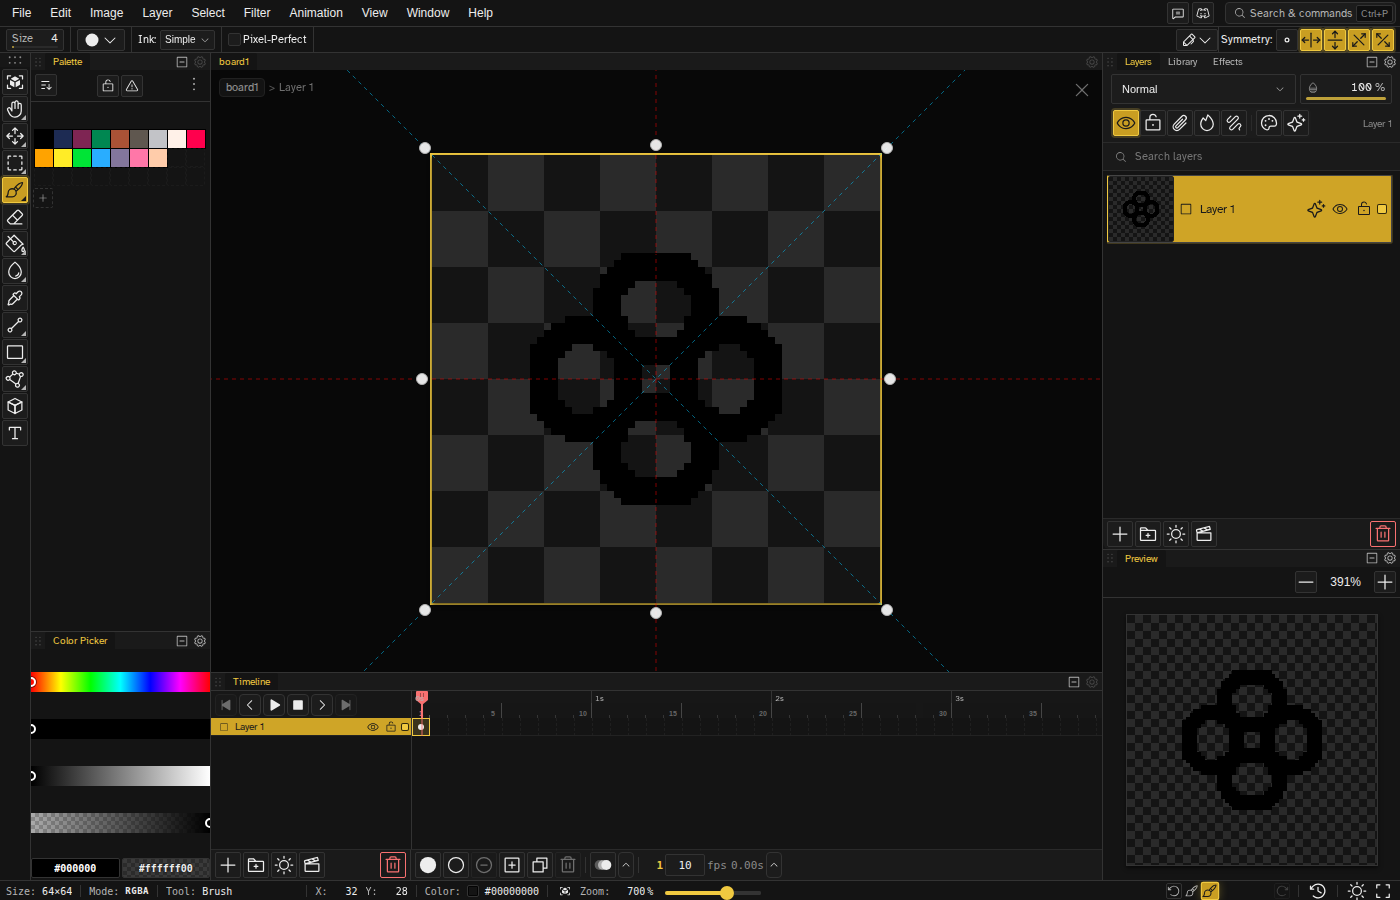The width and height of the screenshot is (1400, 900).
Task: Select the Paint Bucket fill tool
Action: point(15,244)
